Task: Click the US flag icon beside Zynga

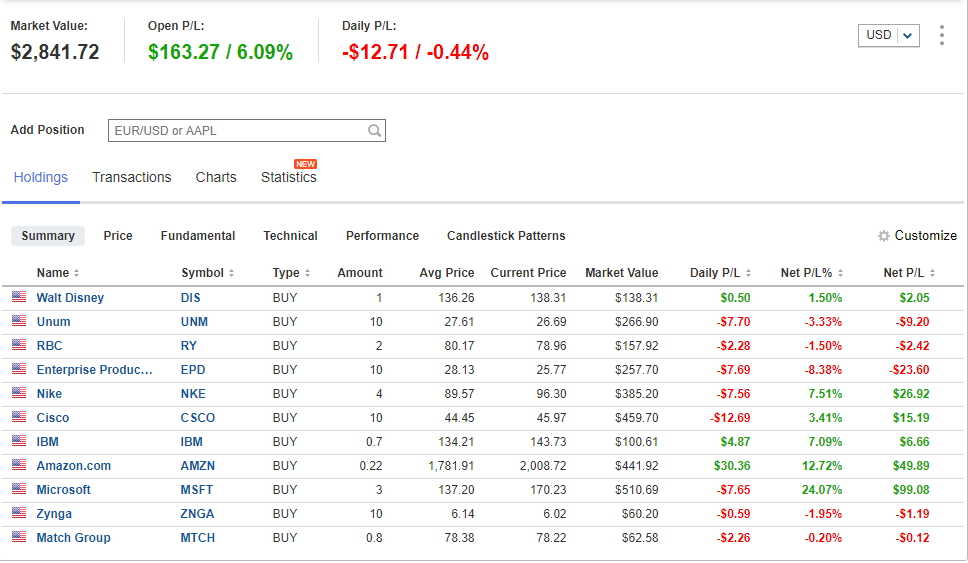Action: [19, 513]
